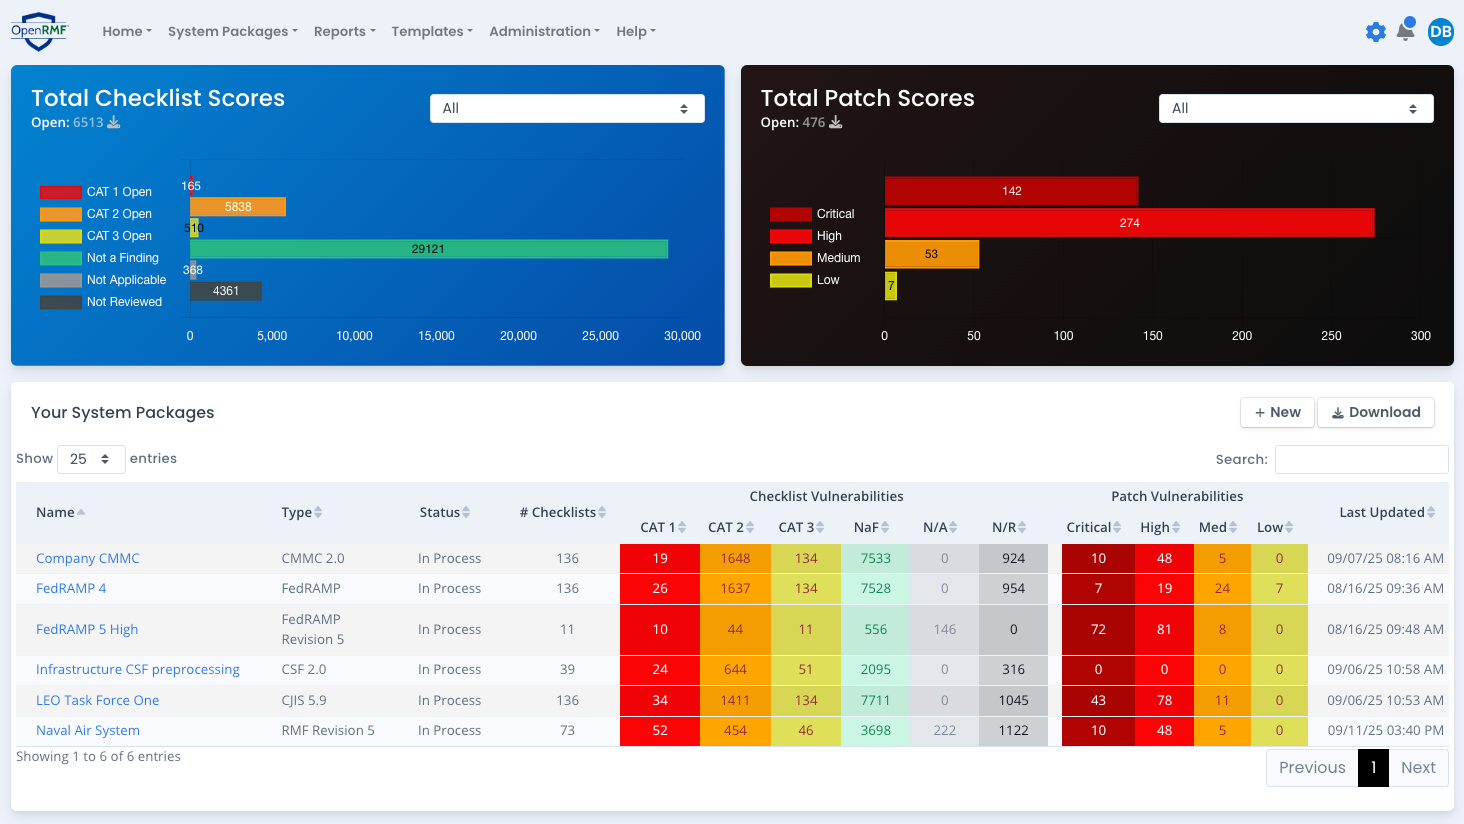Sort table by Name column arrow
1464x824 pixels.
[x=81, y=512]
